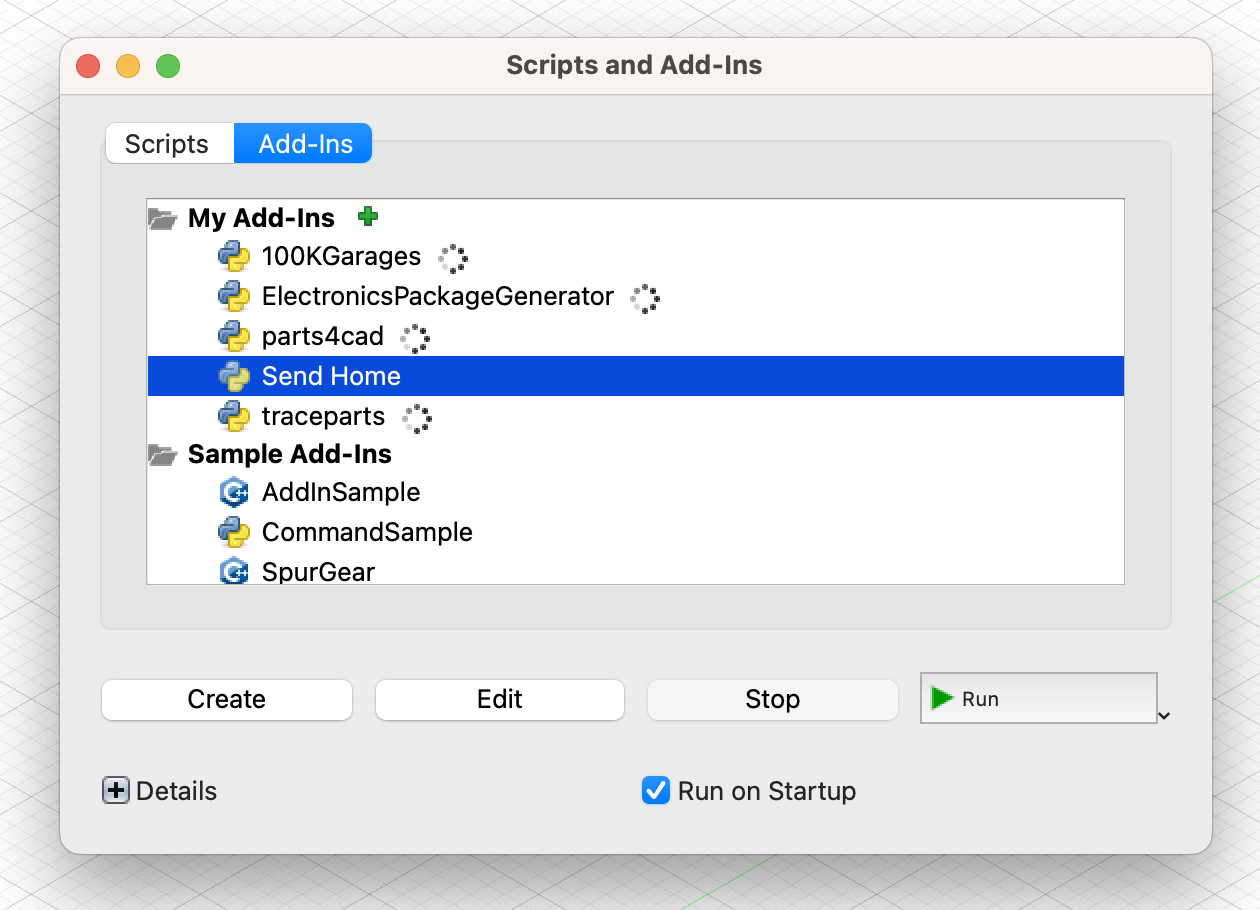
Task: Click the green plus icon beside My Add-Ins
Action: pos(368,216)
